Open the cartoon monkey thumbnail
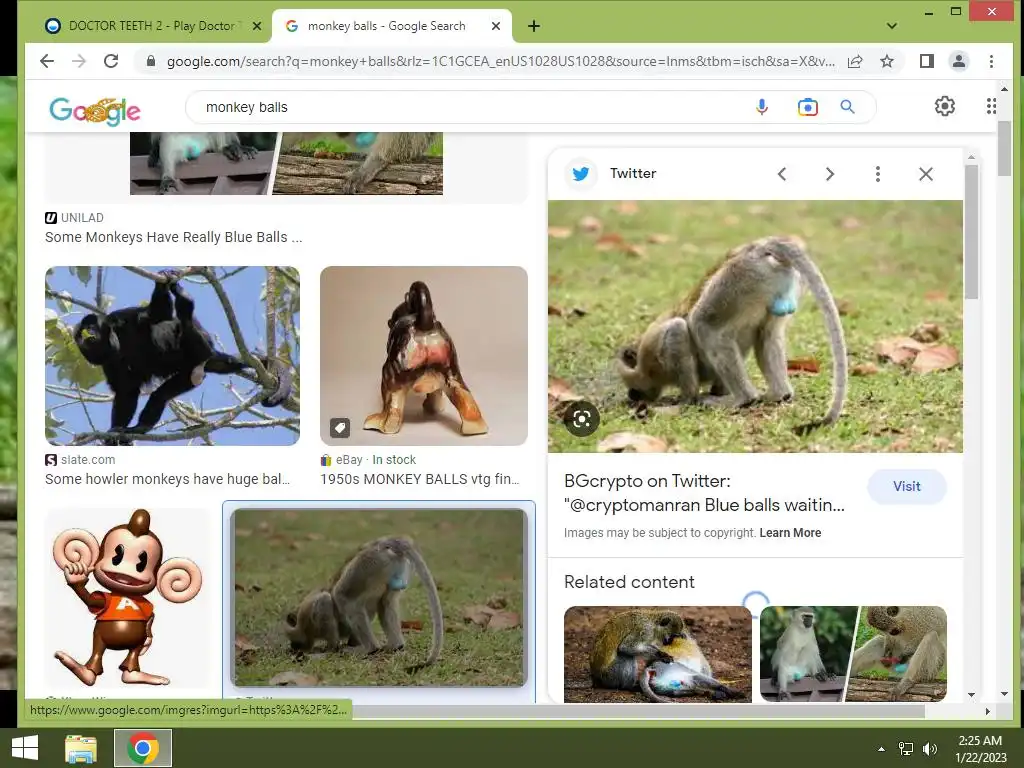 coord(128,598)
